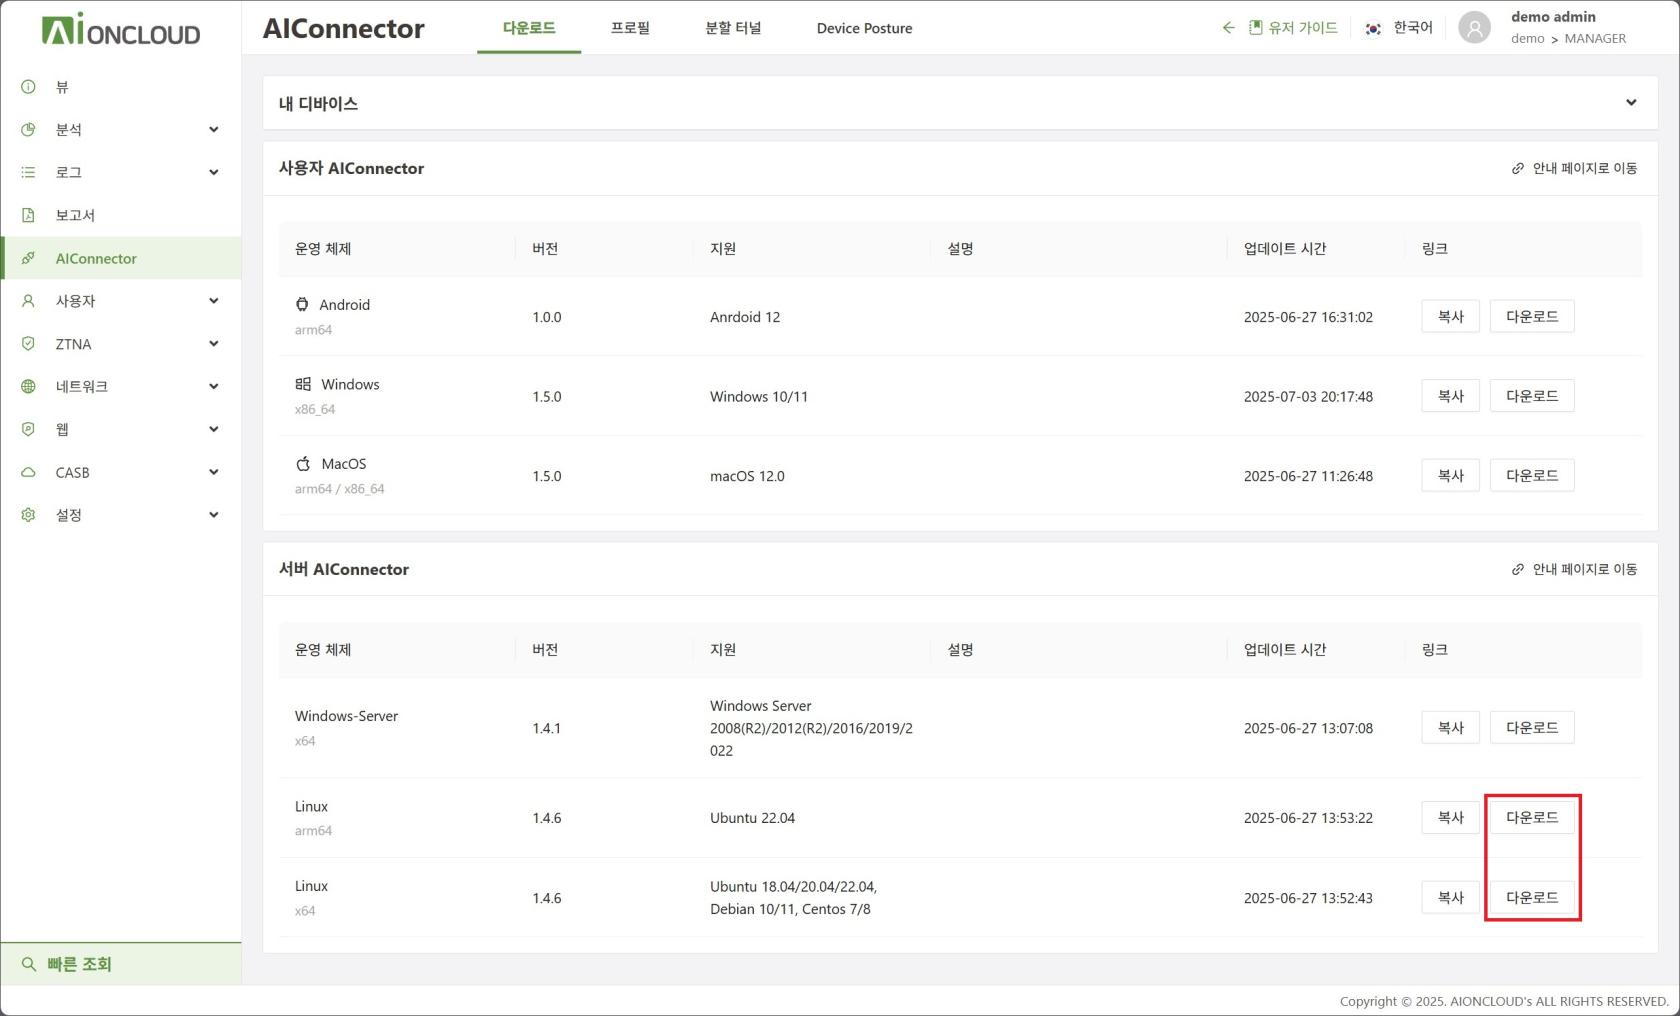Viewport: 1680px width, 1016px height.
Task: Expand the 내 디바이스 panel
Action: tap(1630, 103)
